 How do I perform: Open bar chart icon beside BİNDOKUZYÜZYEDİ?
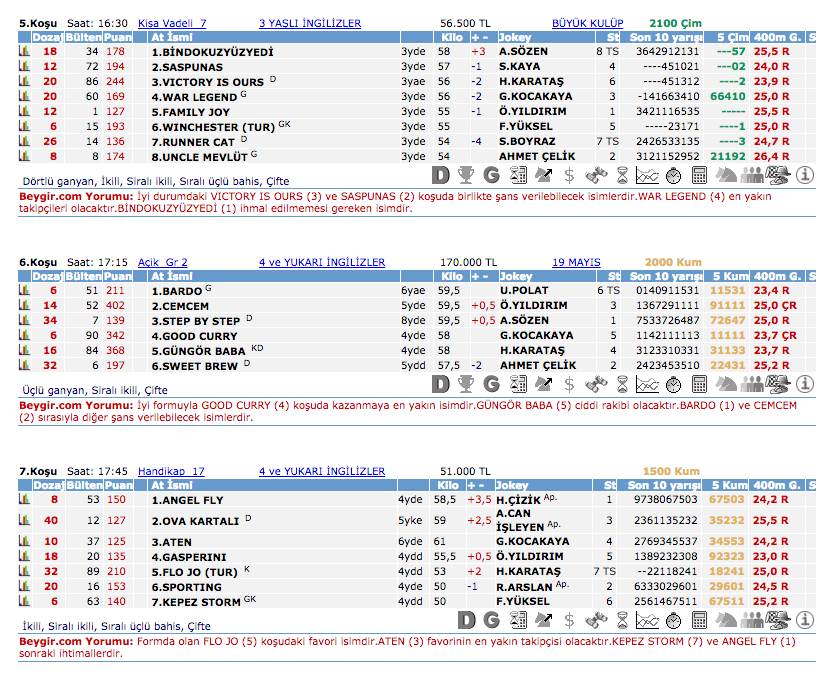click(25, 51)
